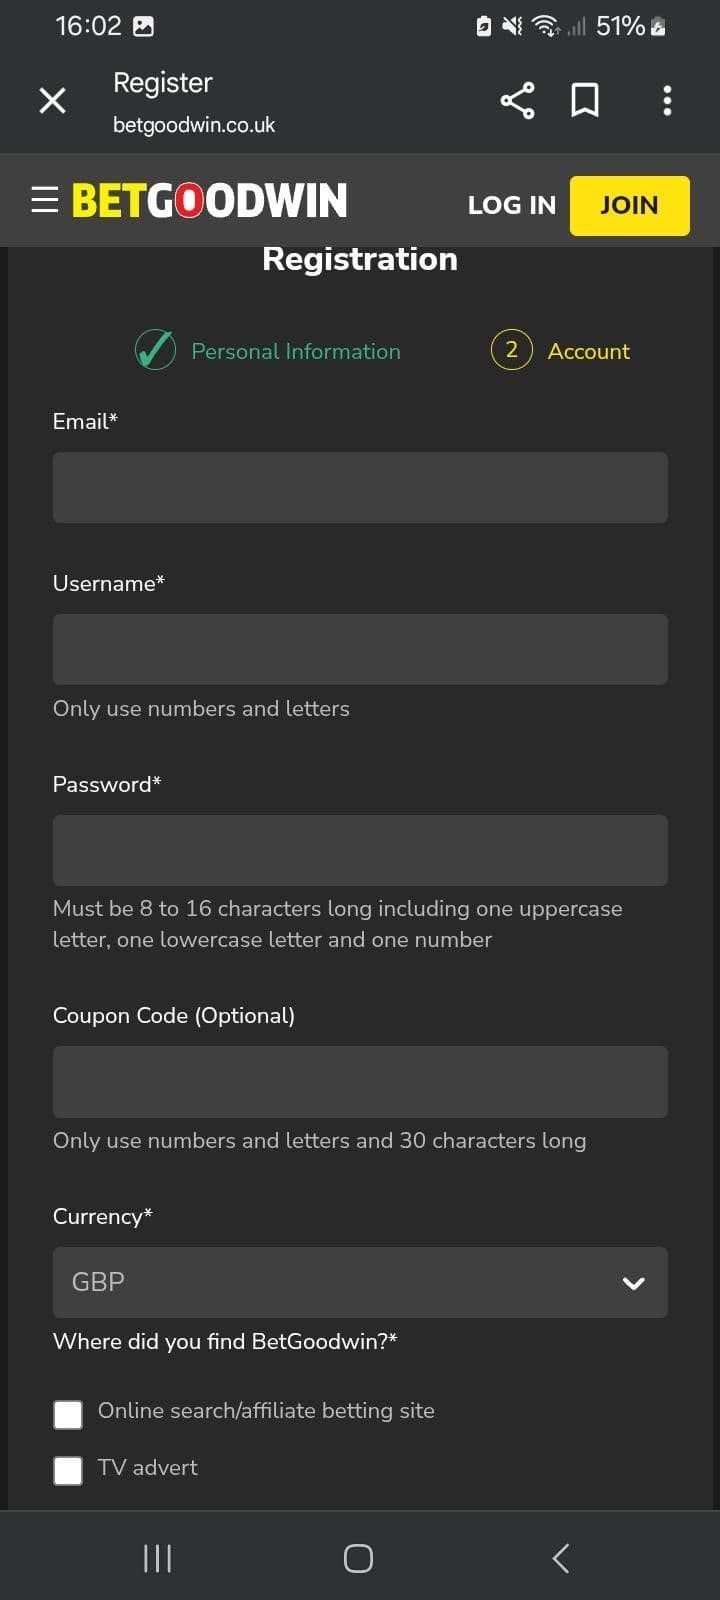This screenshot has width=720, height=1600.
Task: Open the GBP currency dropdown
Action: [x=360, y=1282]
